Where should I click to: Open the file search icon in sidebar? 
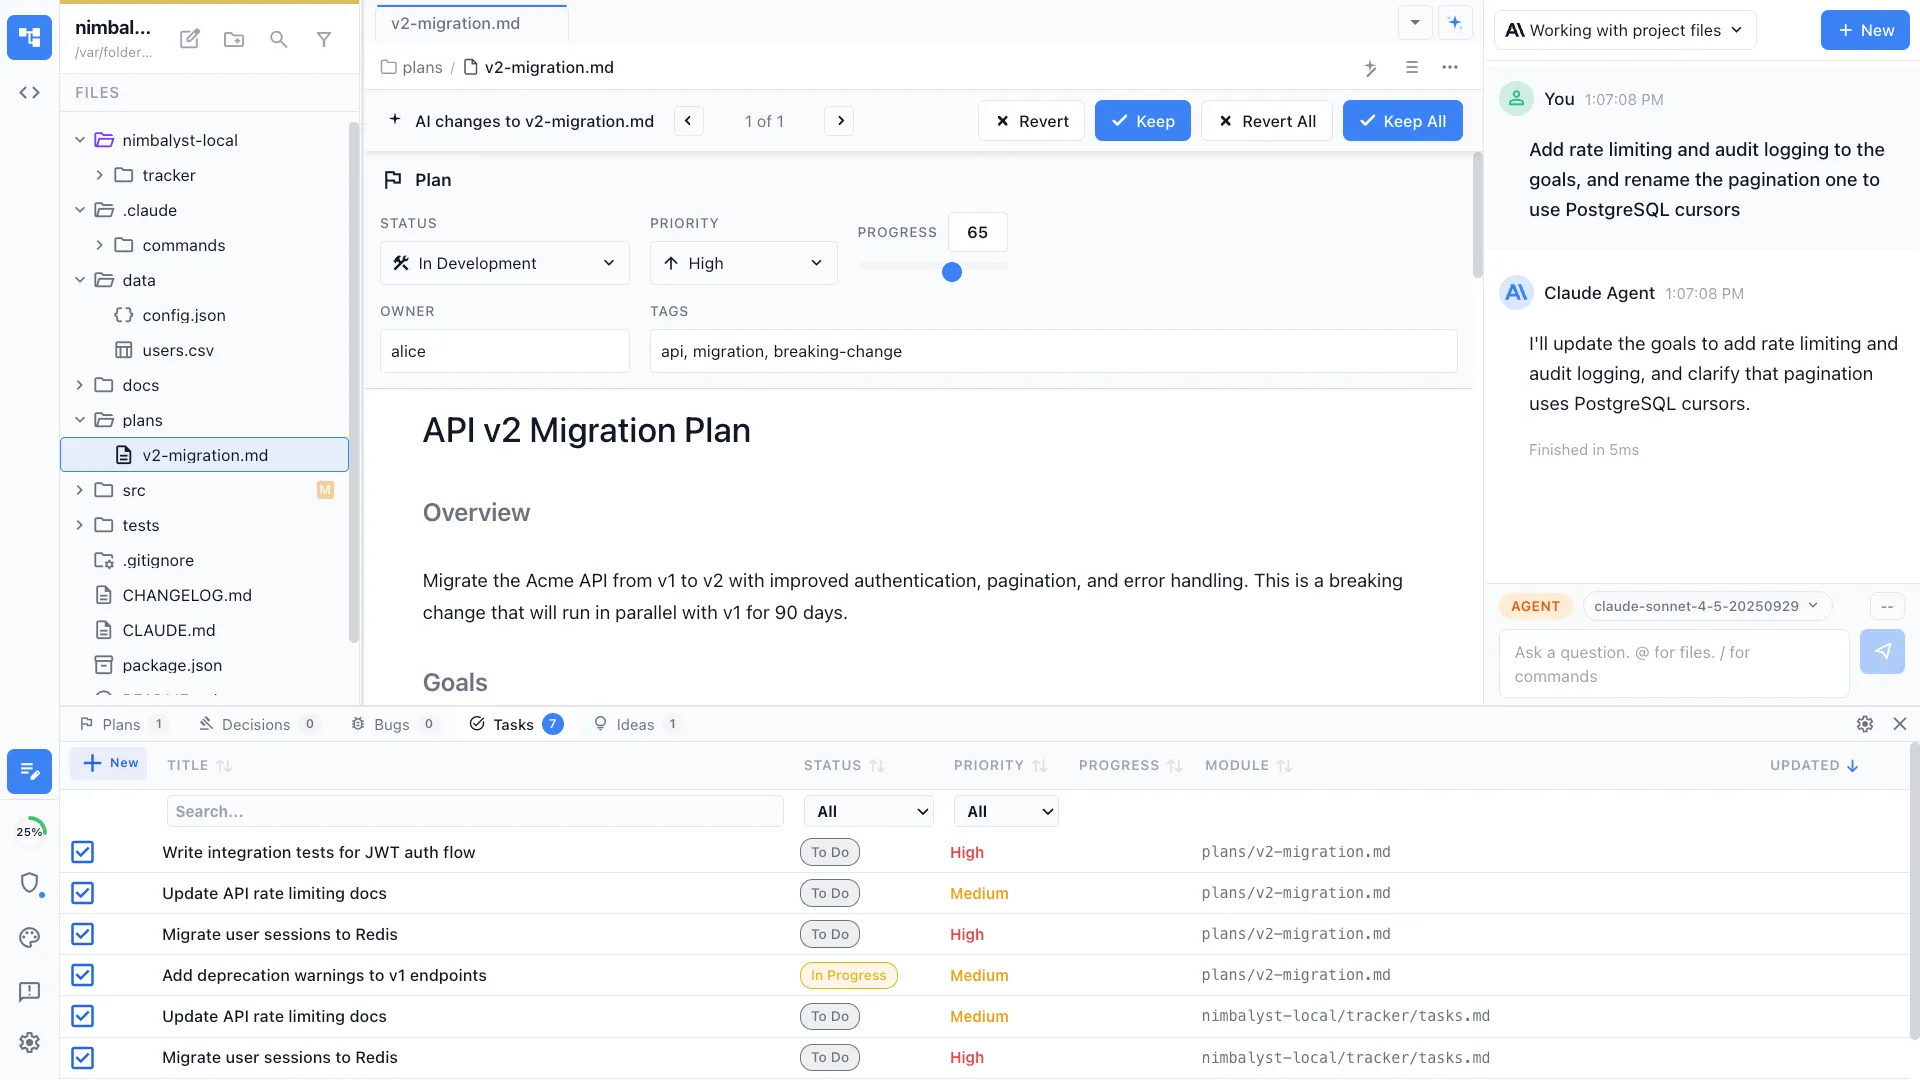click(x=278, y=39)
